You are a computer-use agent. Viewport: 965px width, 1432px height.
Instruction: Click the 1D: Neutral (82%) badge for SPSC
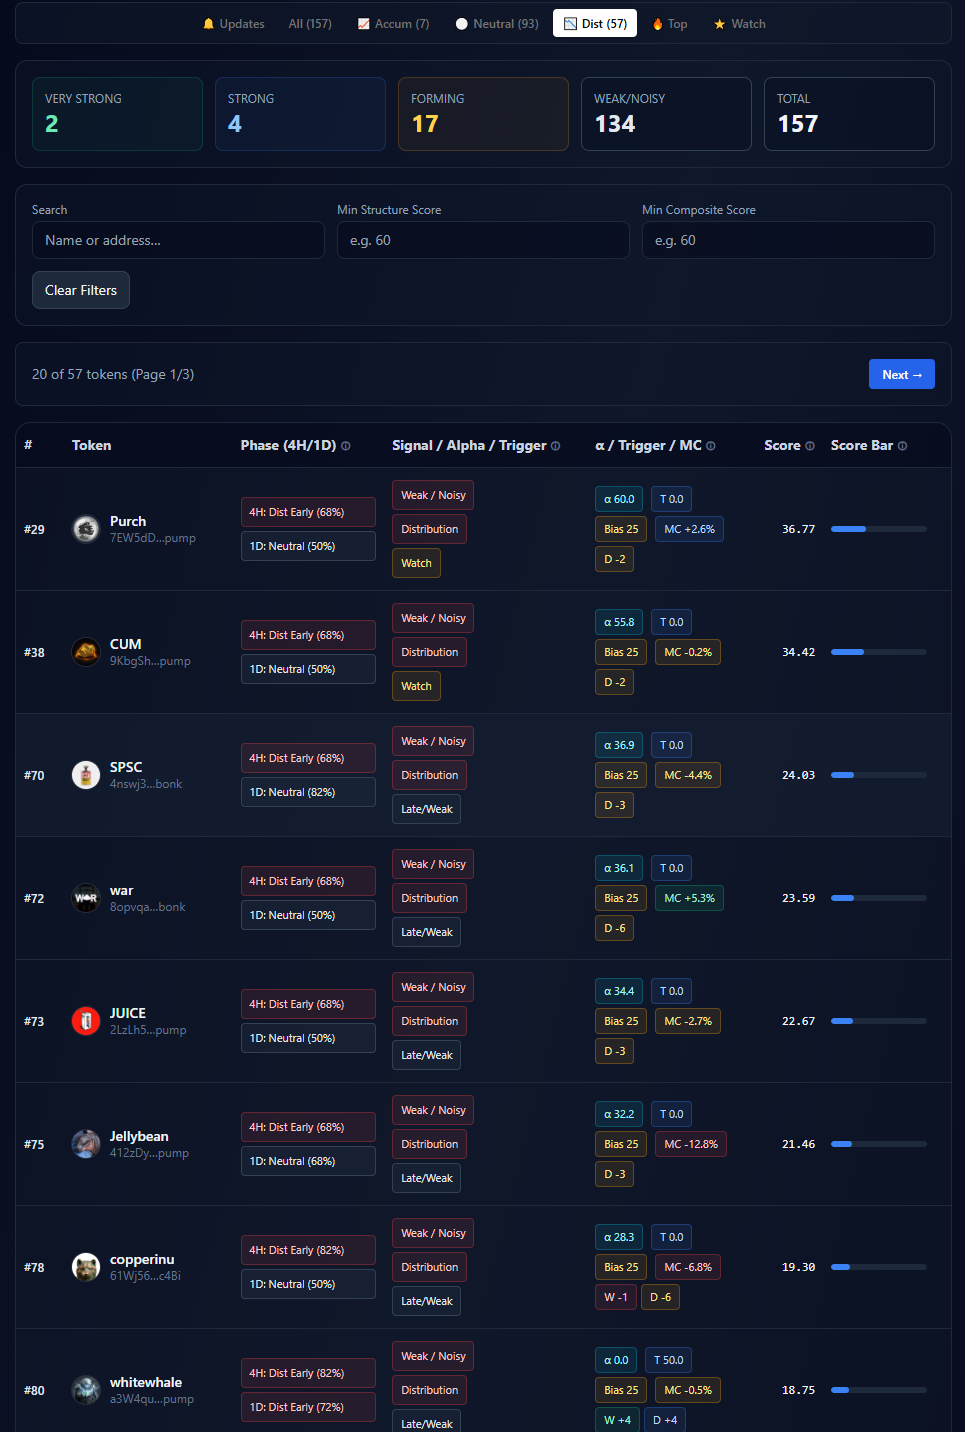click(x=308, y=792)
